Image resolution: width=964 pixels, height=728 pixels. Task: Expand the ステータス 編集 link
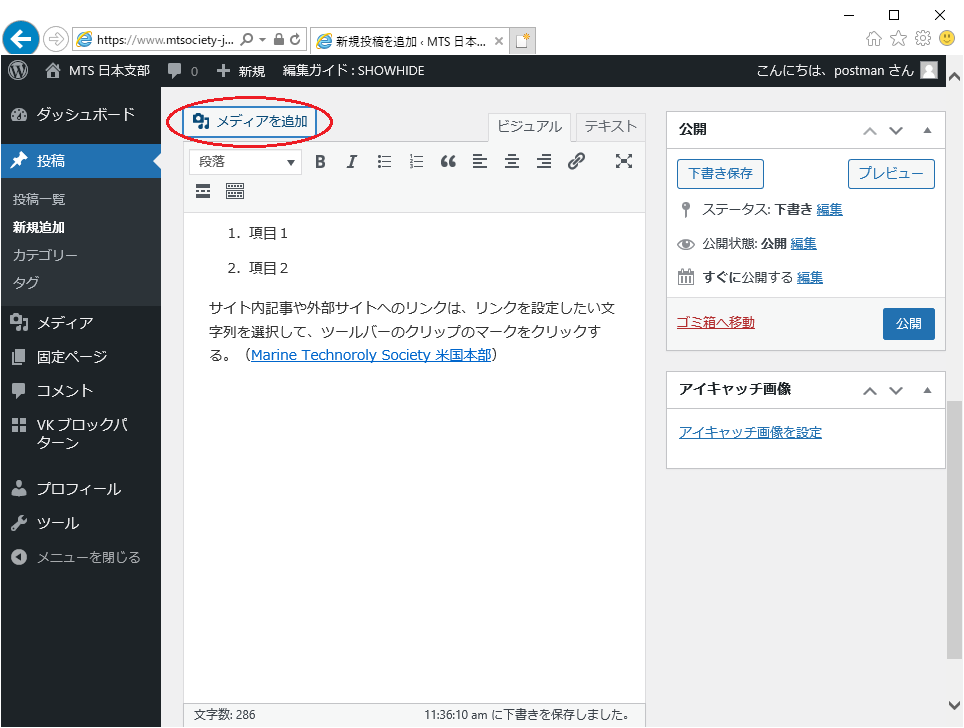(829, 210)
